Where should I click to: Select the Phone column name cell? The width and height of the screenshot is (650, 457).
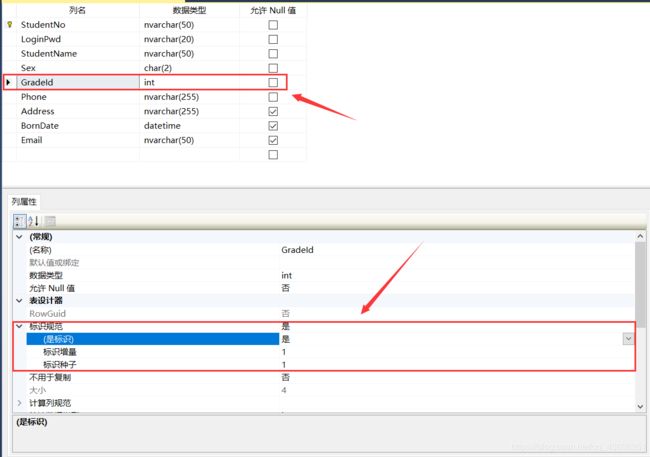pos(78,97)
